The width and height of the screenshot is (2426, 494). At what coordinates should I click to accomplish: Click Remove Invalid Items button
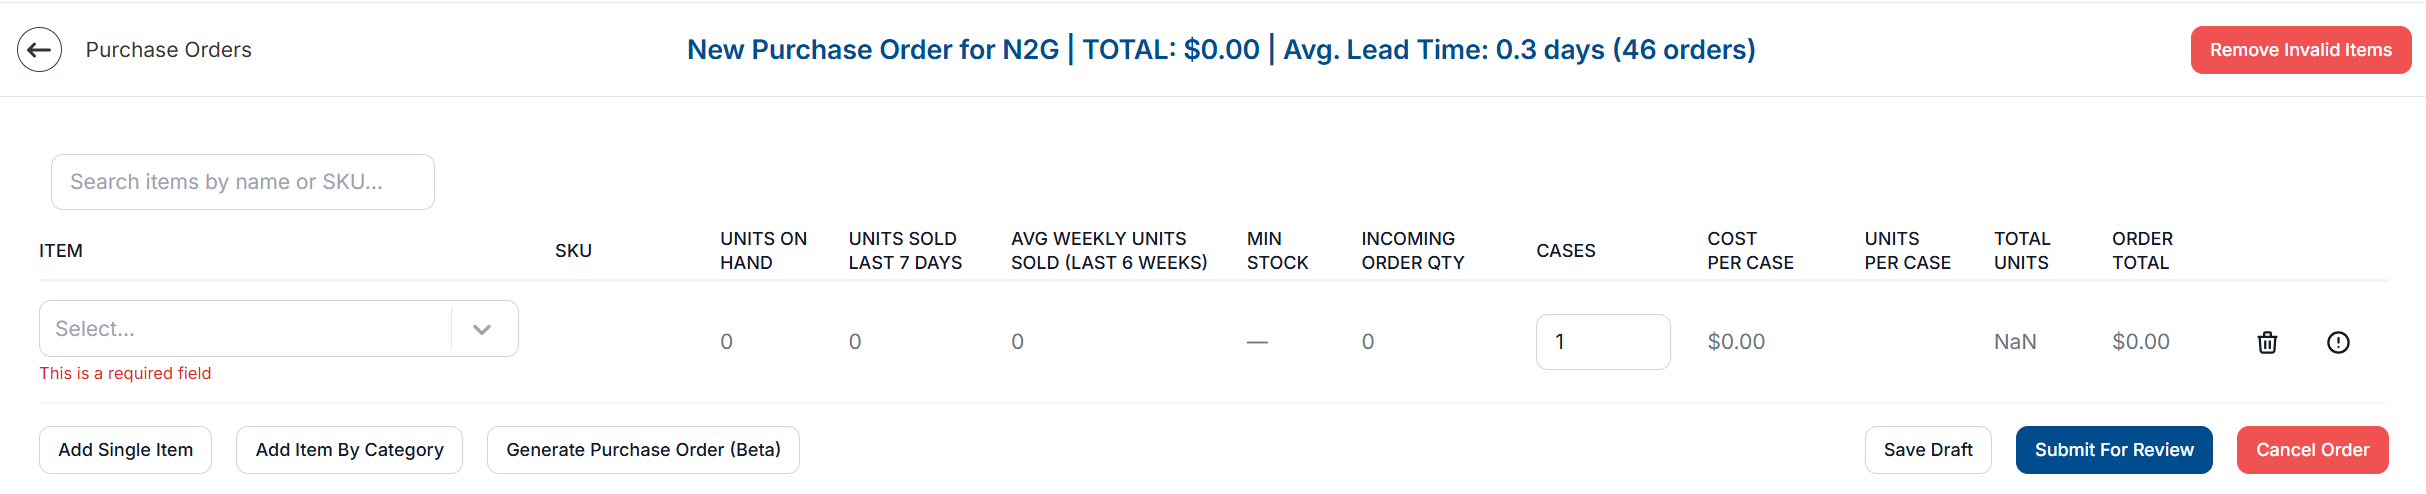[x=2300, y=50]
